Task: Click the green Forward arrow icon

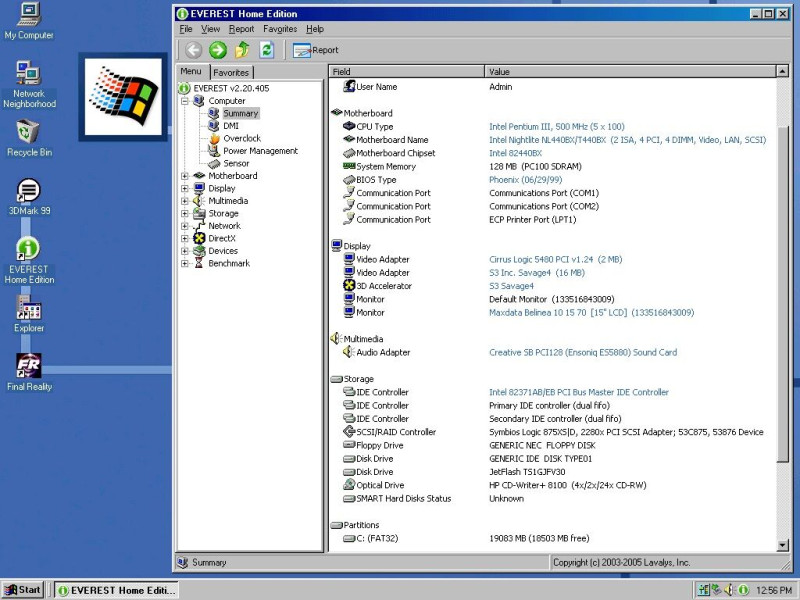Action: [218, 50]
